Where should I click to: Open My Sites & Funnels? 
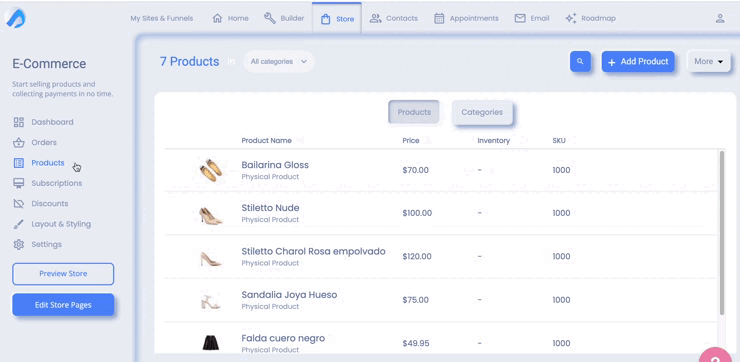pos(162,18)
